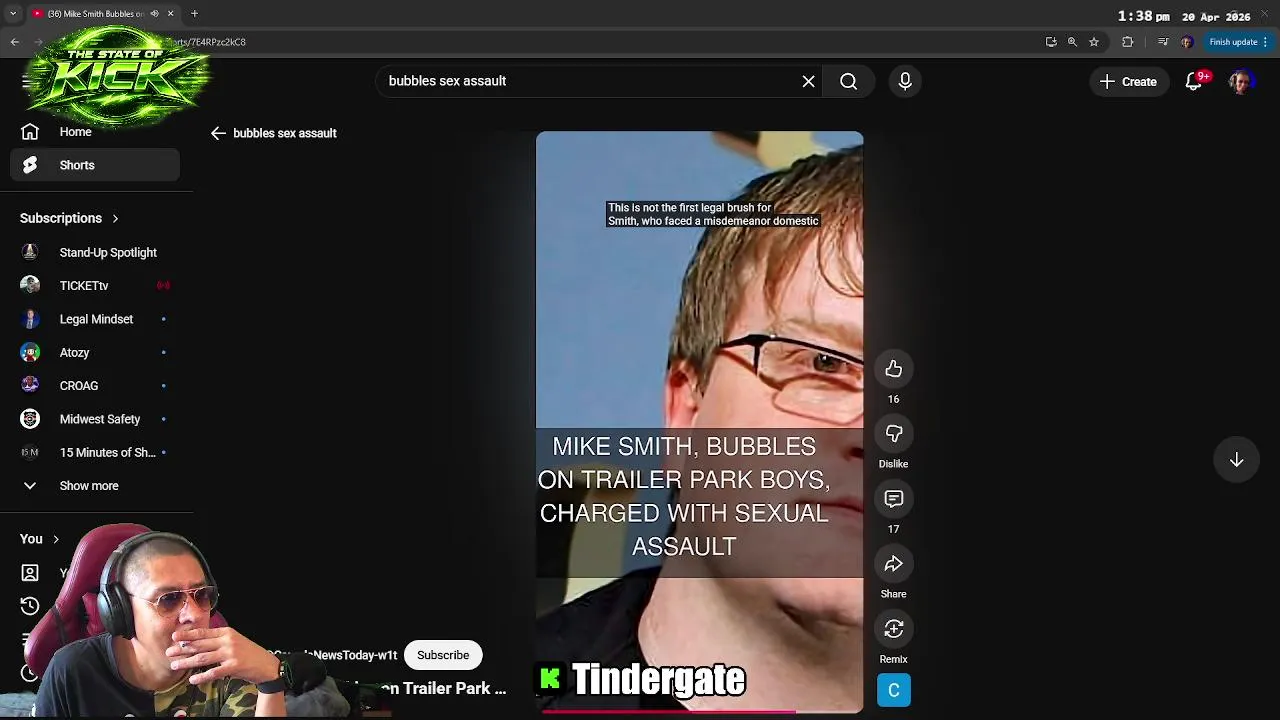Open the Short's blue C sound avatar
The width and height of the screenshot is (1280, 720).
tap(894, 690)
